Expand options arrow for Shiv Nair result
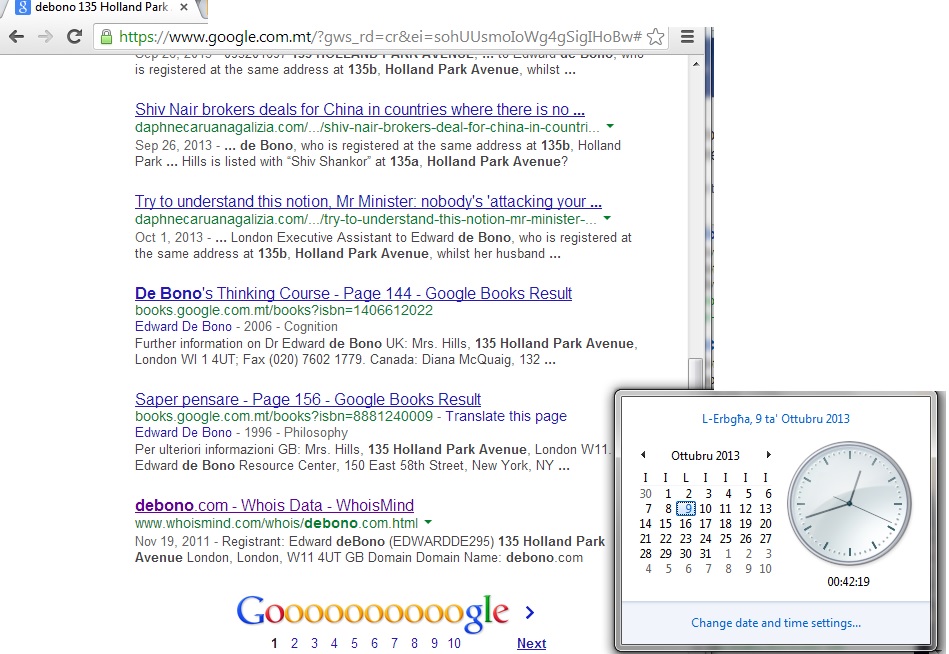This screenshot has width=949, height=654. click(x=610, y=127)
